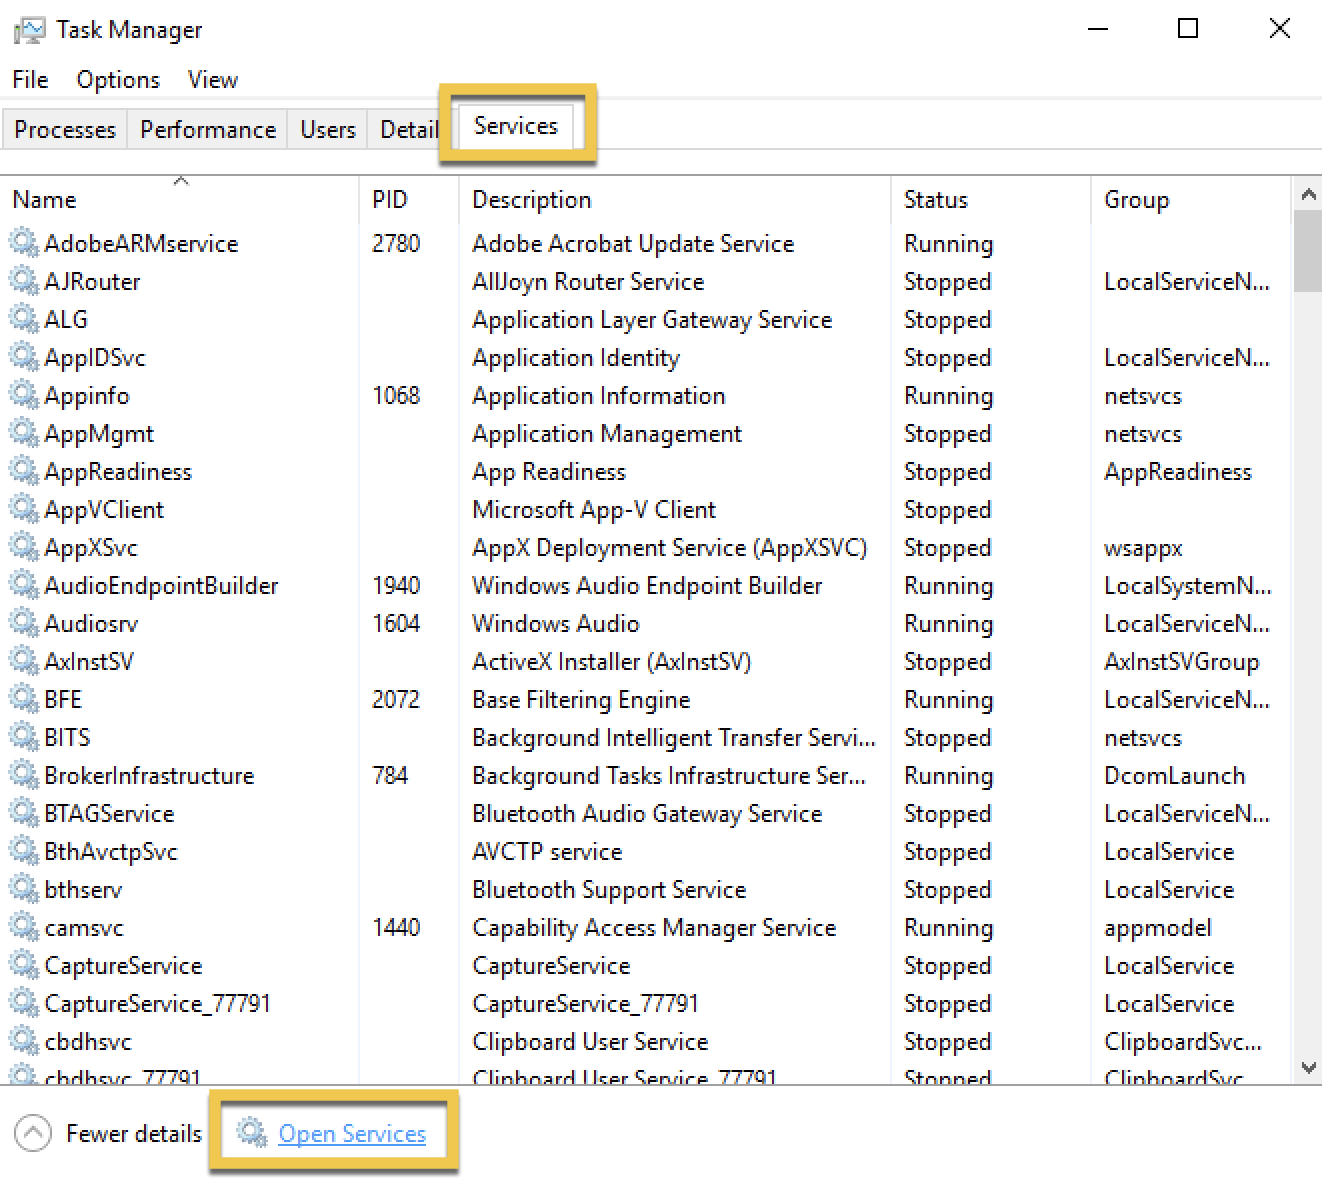Select Bluetooth Support Service description

(609, 890)
